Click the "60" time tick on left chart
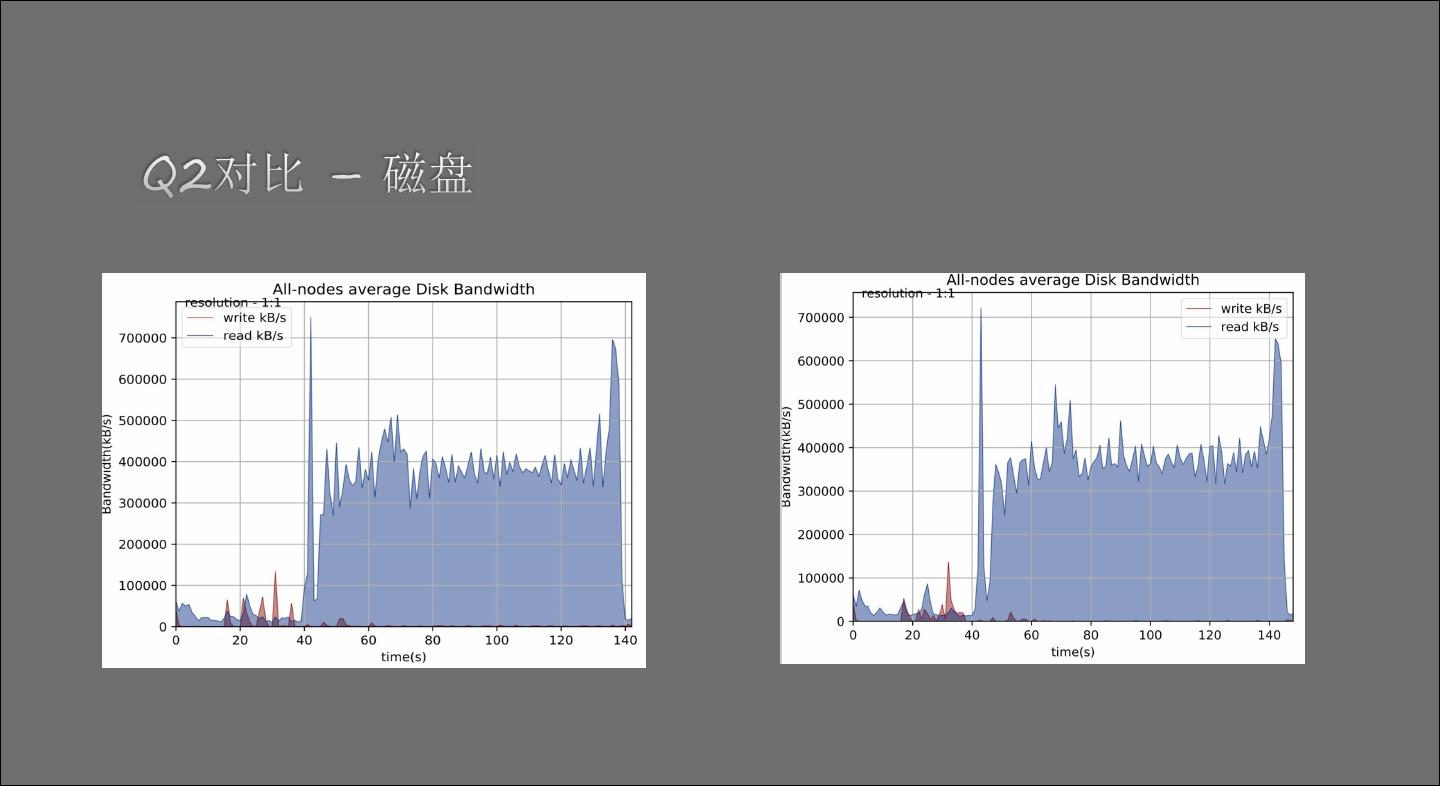 pos(368,640)
